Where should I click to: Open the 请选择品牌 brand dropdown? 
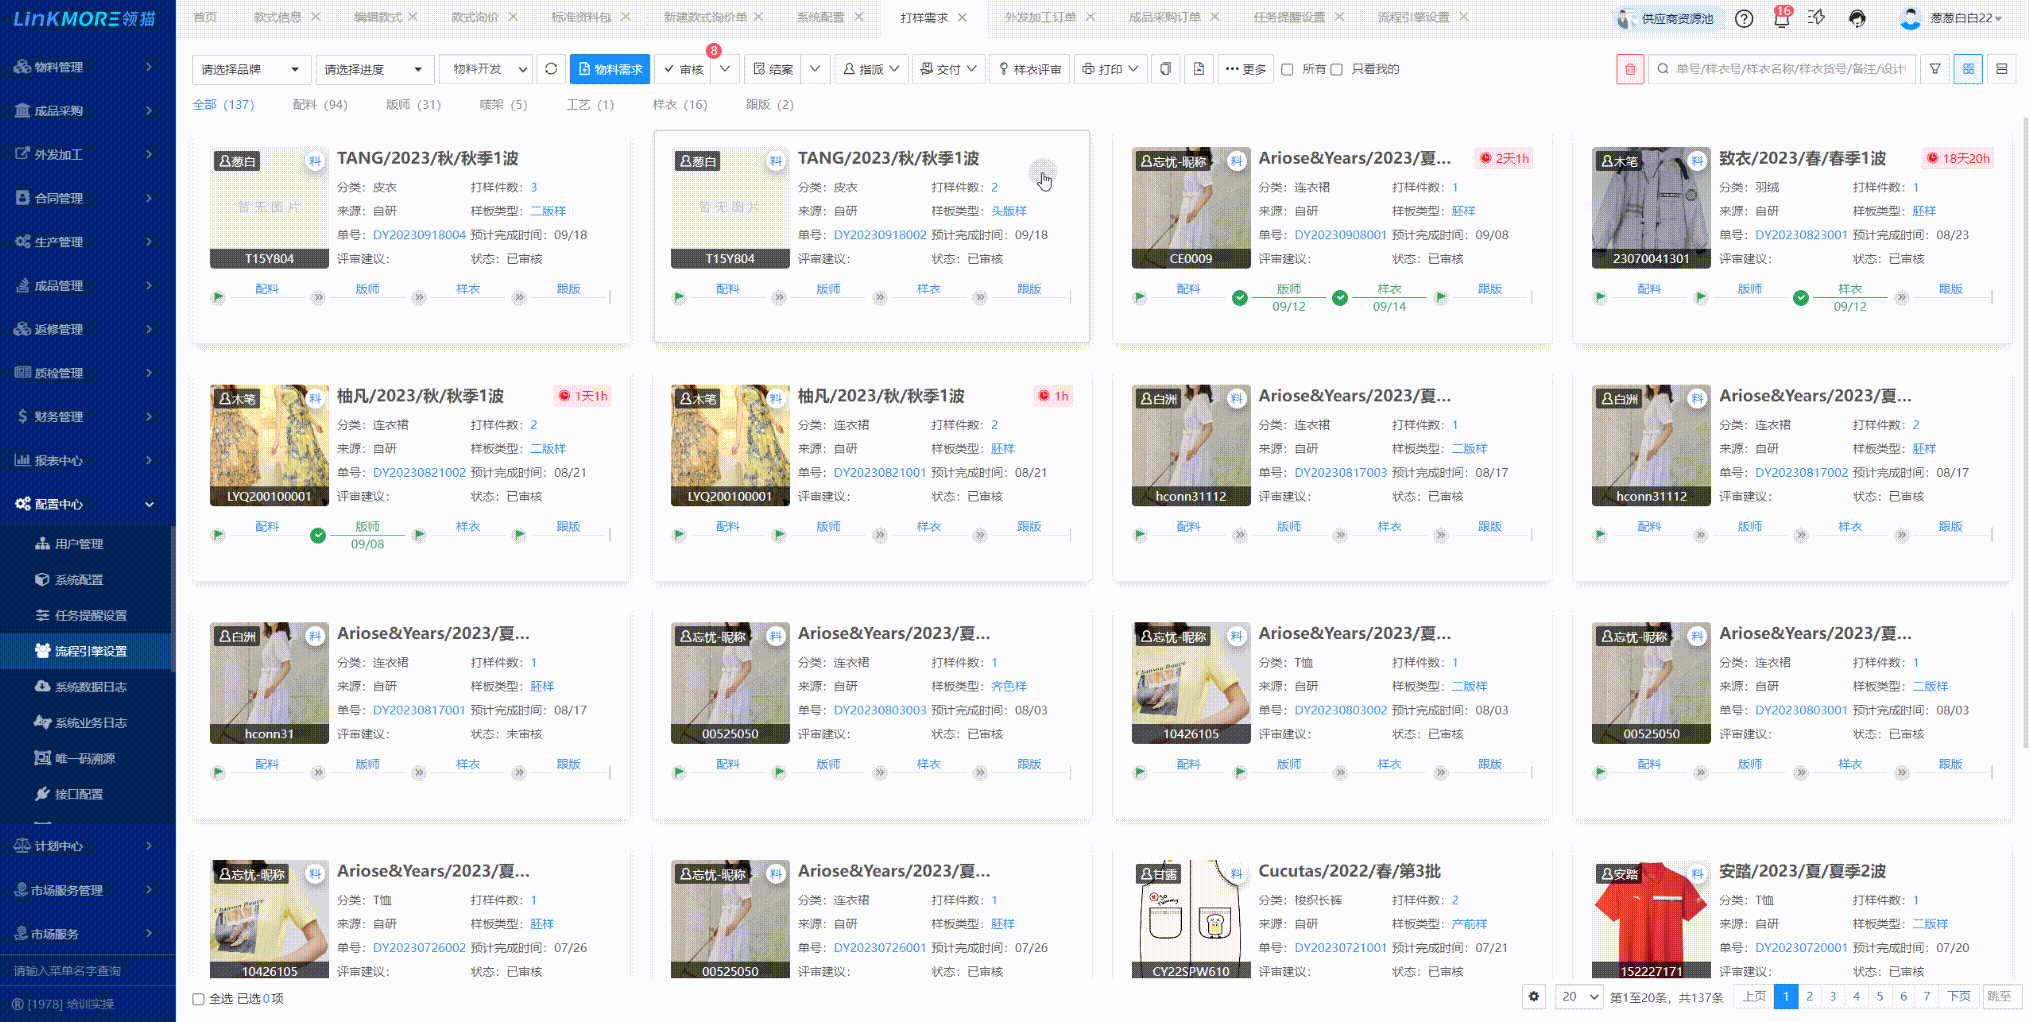(x=251, y=70)
